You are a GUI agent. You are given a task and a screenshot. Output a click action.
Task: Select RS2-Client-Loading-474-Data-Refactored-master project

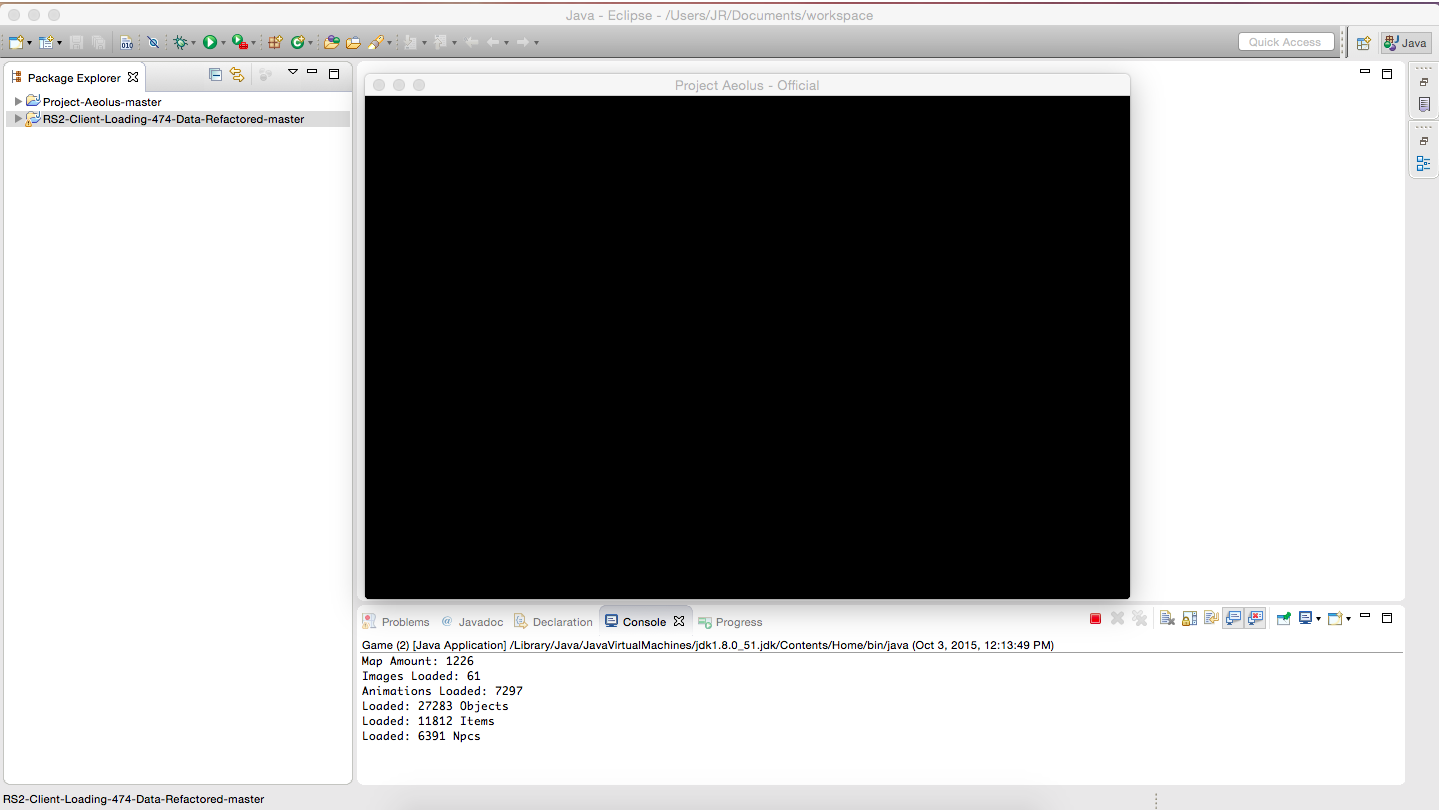173,119
